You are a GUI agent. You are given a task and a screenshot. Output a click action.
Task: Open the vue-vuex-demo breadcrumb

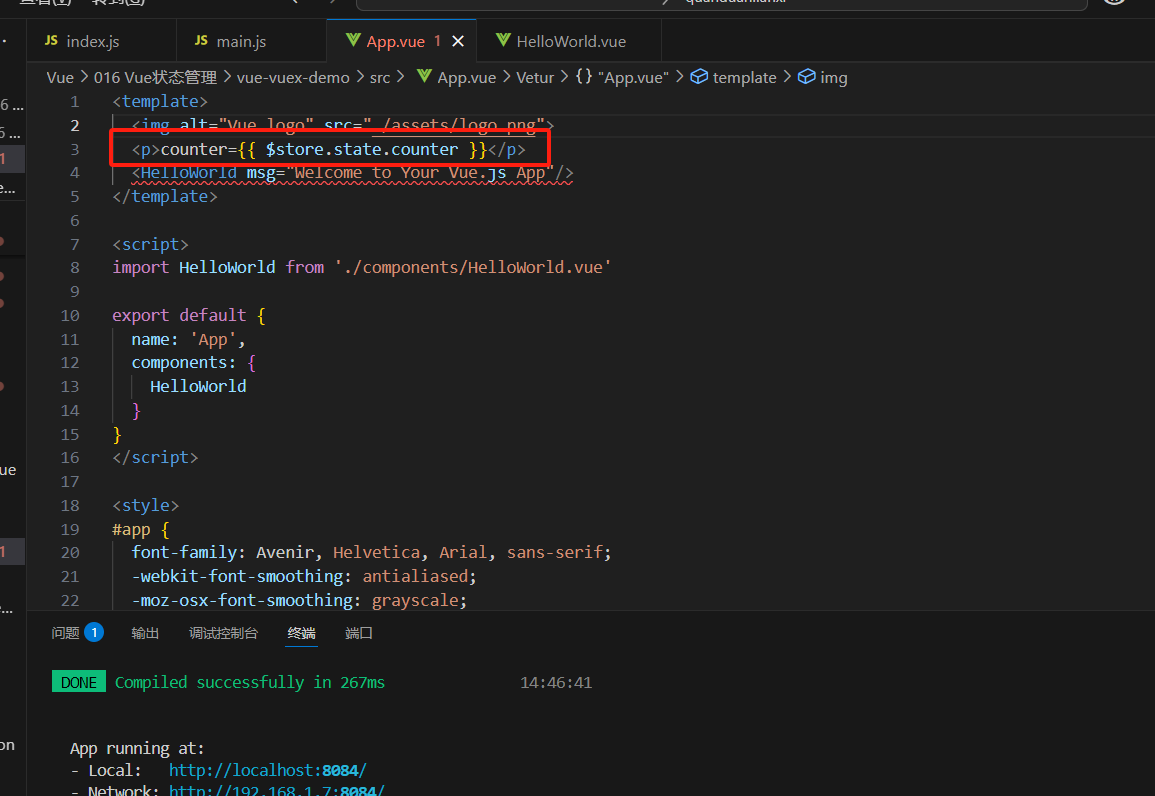[293, 77]
